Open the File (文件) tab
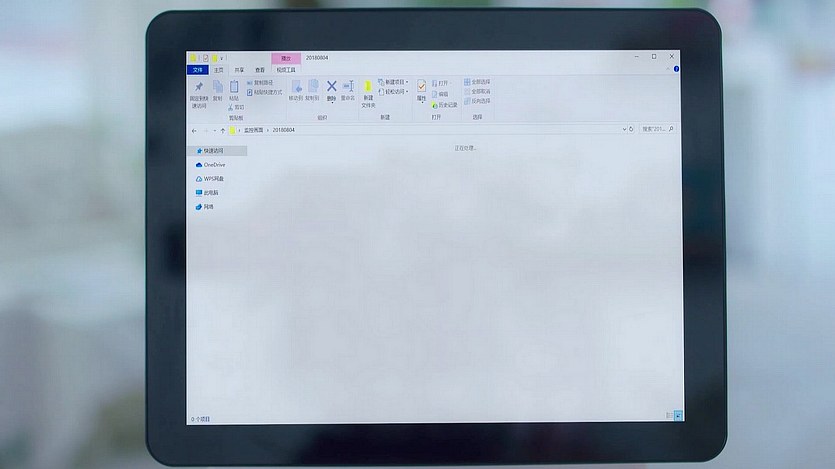This screenshot has width=835, height=469. pyautogui.click(x=198, y=70)
